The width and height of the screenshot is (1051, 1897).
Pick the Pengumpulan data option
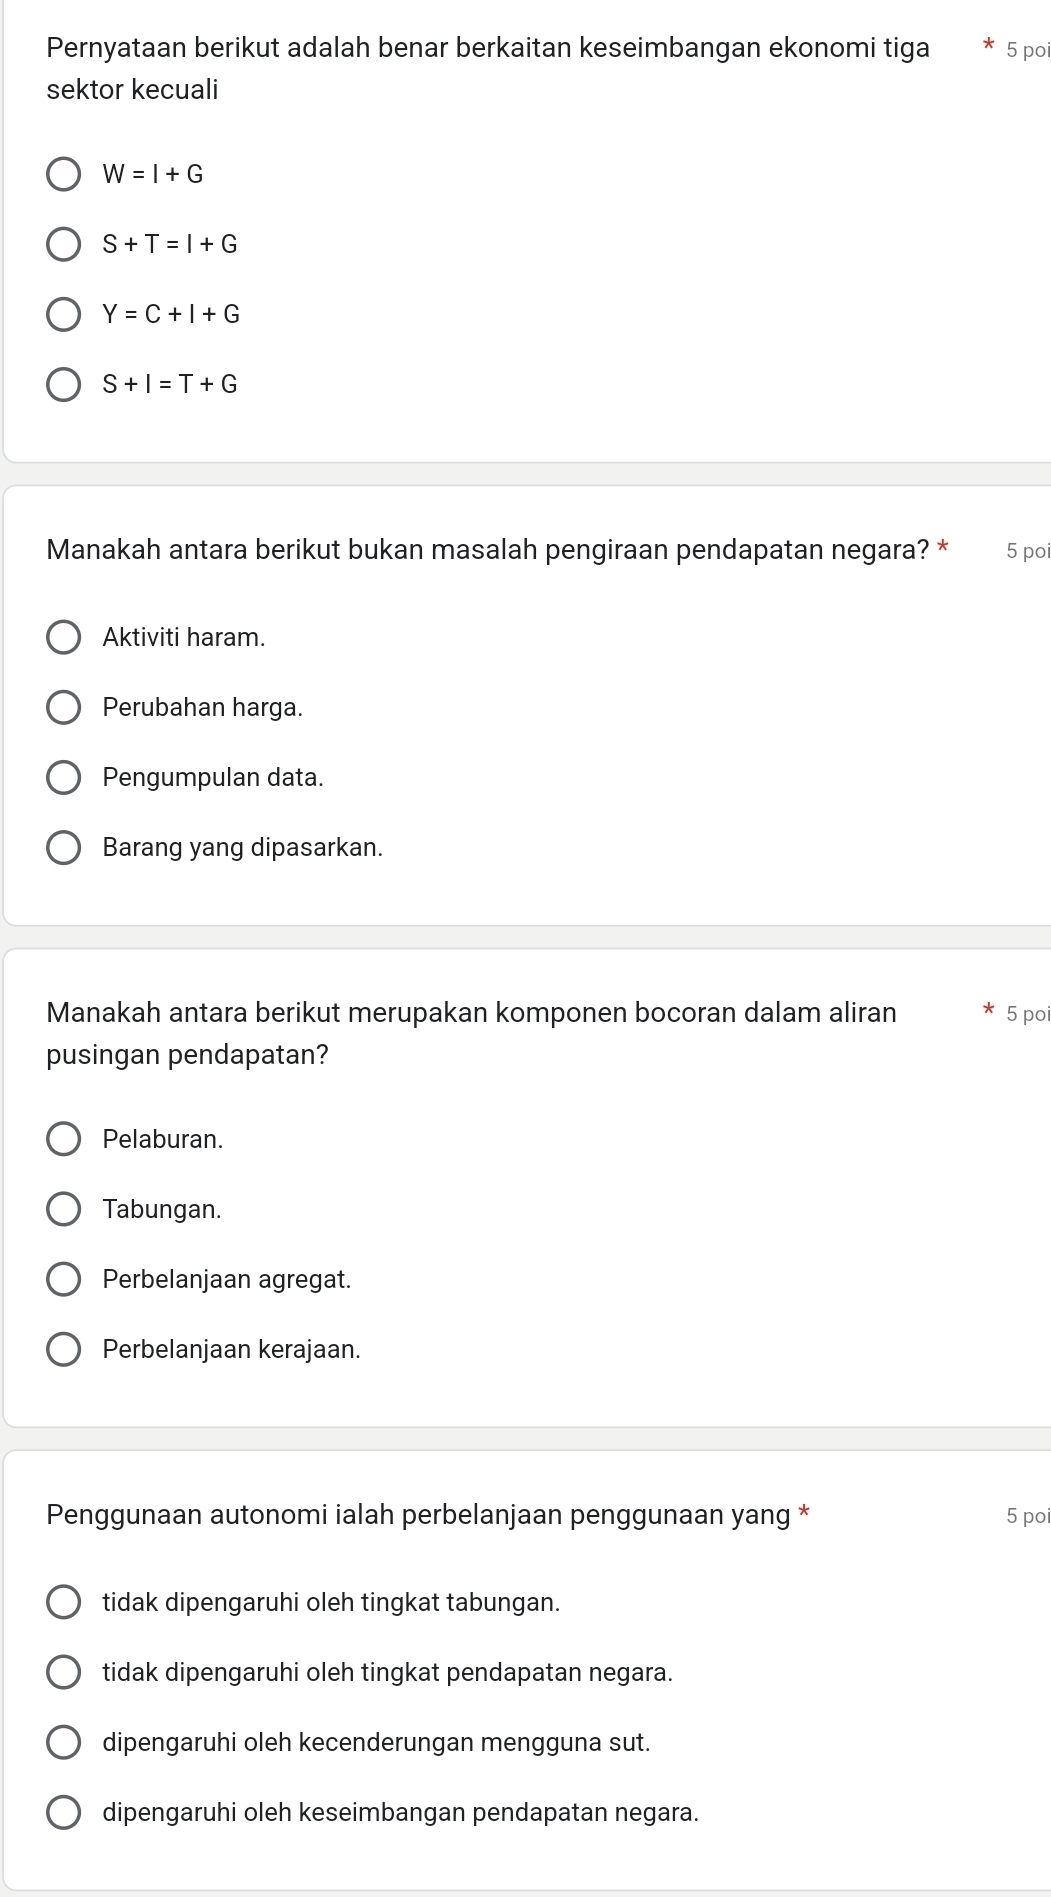tap(64, 777)
